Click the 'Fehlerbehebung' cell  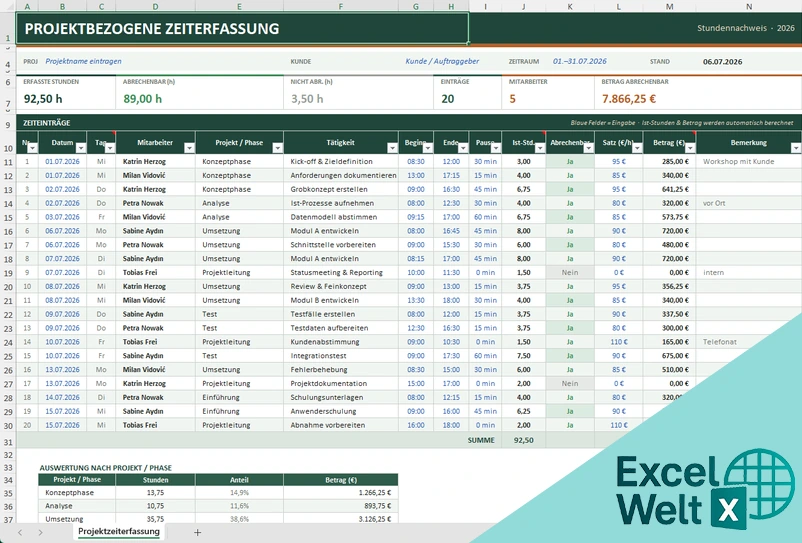[x=341, y=370]
